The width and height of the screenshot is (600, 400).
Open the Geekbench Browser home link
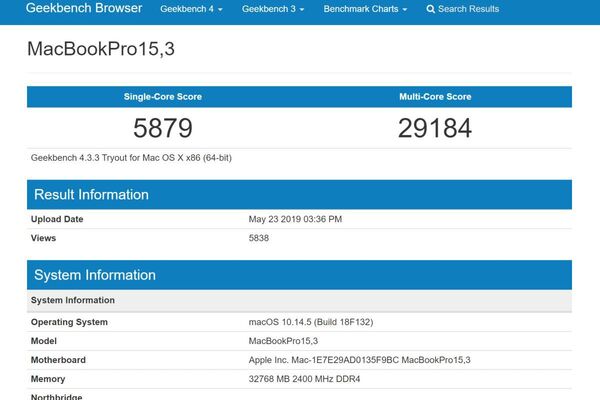pos(84,8)
